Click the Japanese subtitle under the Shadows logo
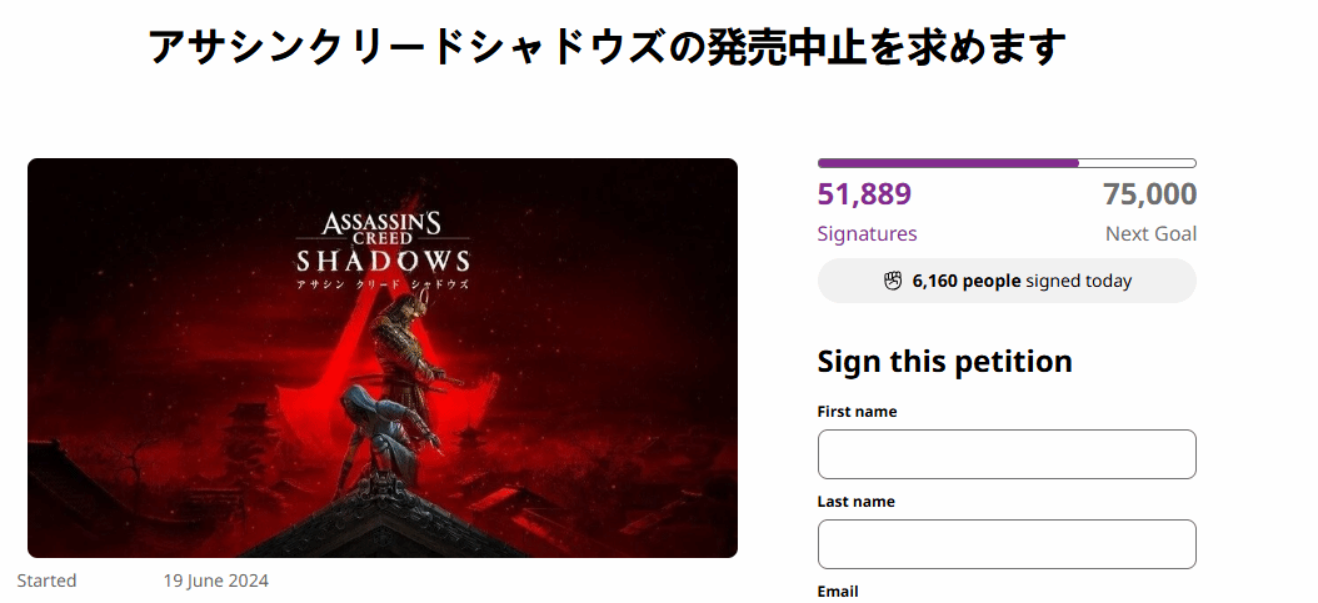The width and height of the screenshot is (1318, 603). pyautogui.click(x=382, y=284)
